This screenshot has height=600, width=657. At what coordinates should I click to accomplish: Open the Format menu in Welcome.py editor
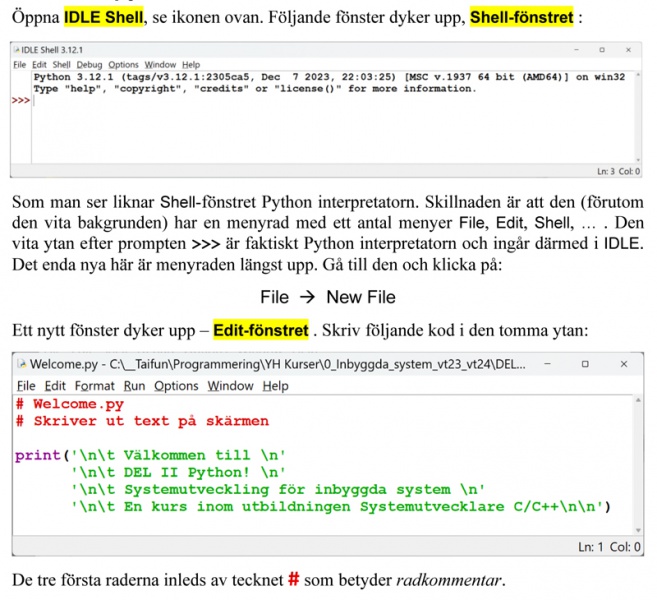(94, 386)
